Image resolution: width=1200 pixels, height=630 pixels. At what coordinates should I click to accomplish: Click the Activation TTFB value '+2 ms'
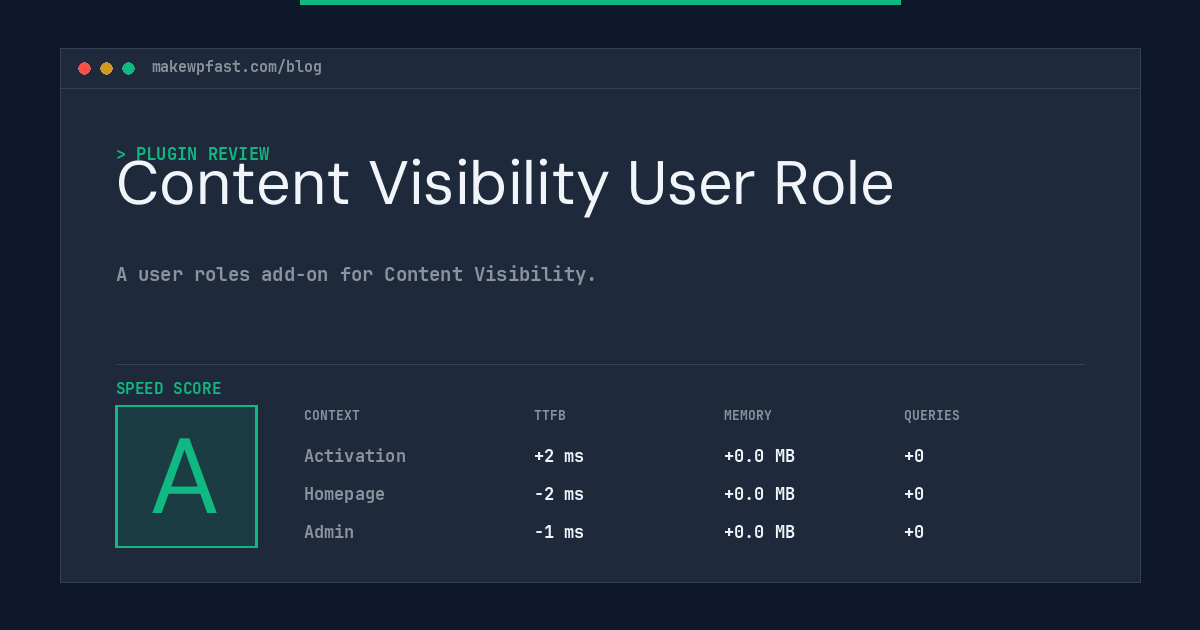click(559, 456)
